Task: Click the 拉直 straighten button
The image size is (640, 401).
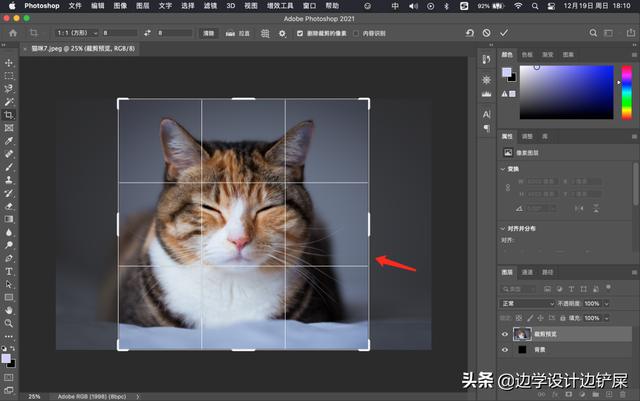Action: tap(238, 33)
